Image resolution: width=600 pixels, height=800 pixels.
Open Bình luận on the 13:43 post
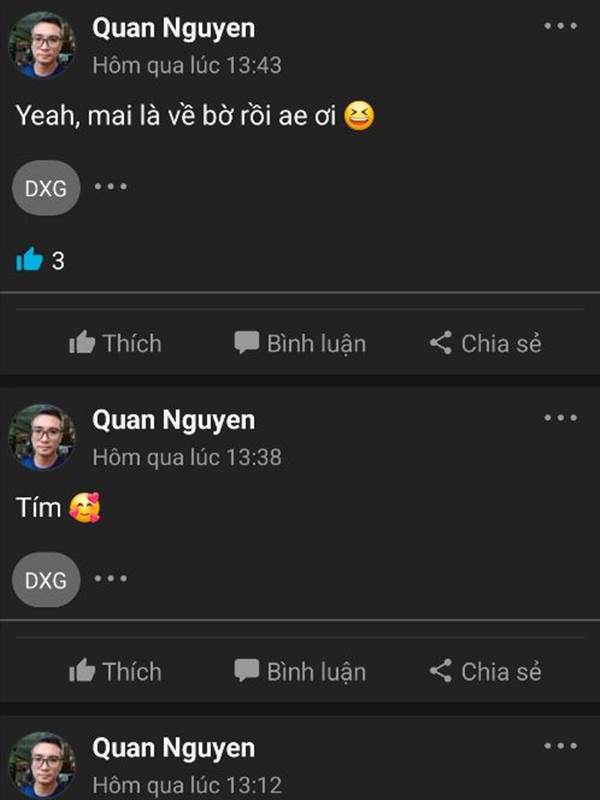tap(300, 343)
